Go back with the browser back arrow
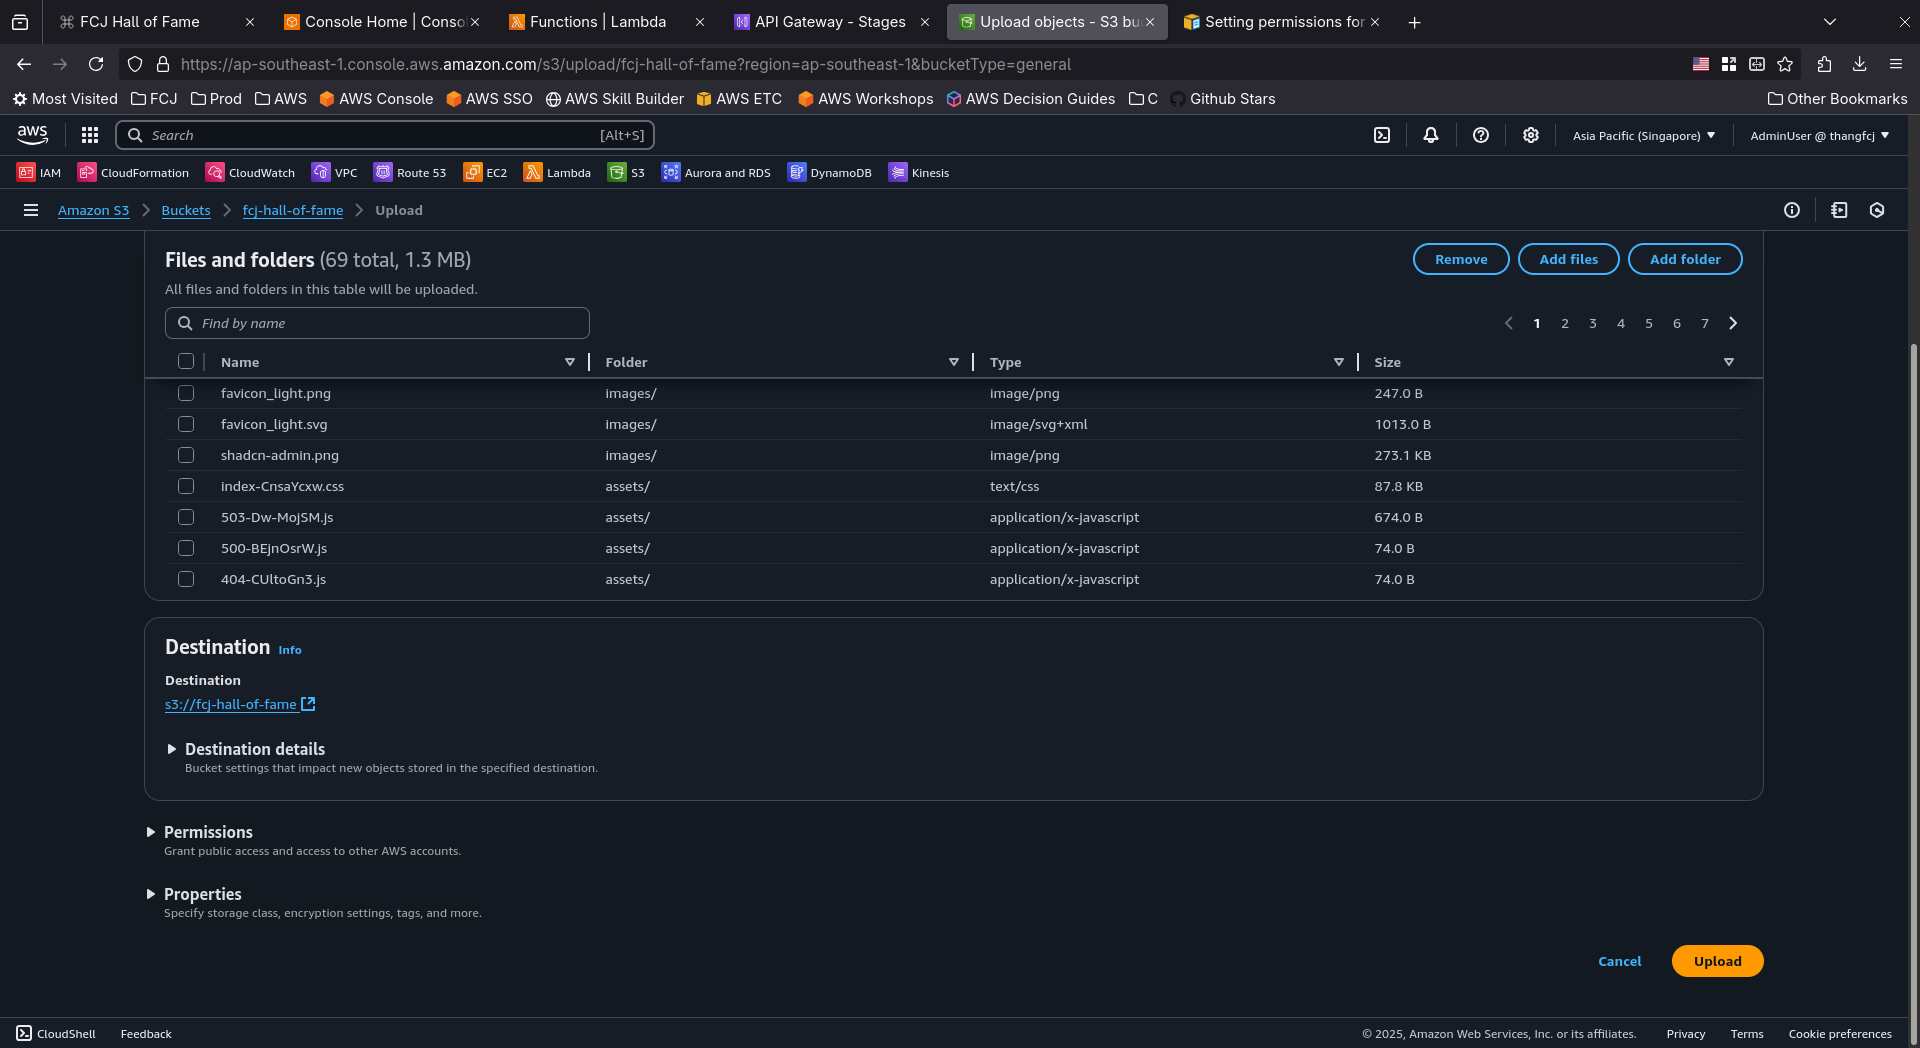Screen dimensions: 1920x1048 (24, 64)
